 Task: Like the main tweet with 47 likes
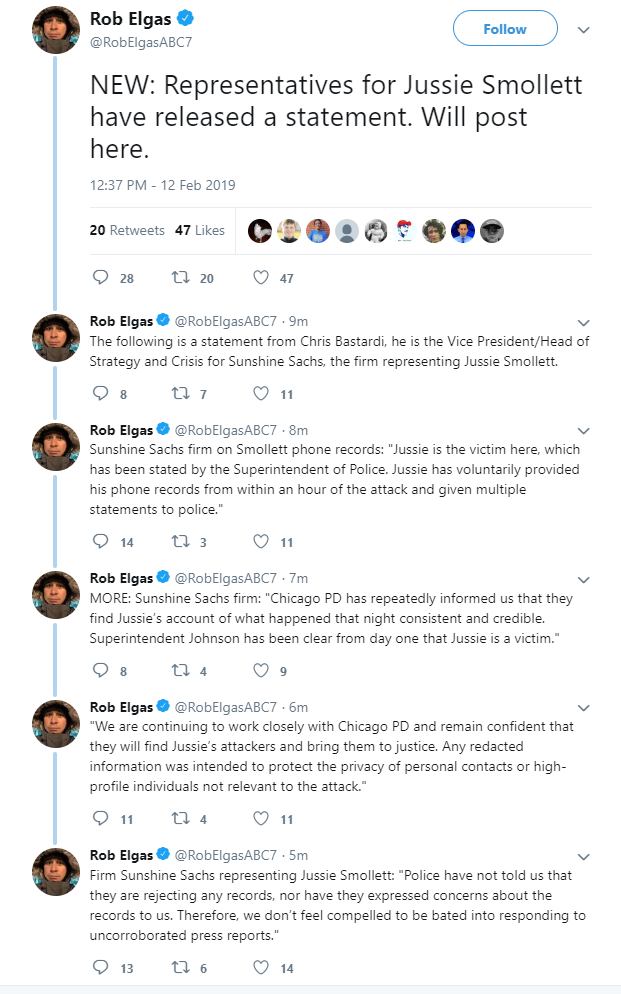tap(261, 277)
